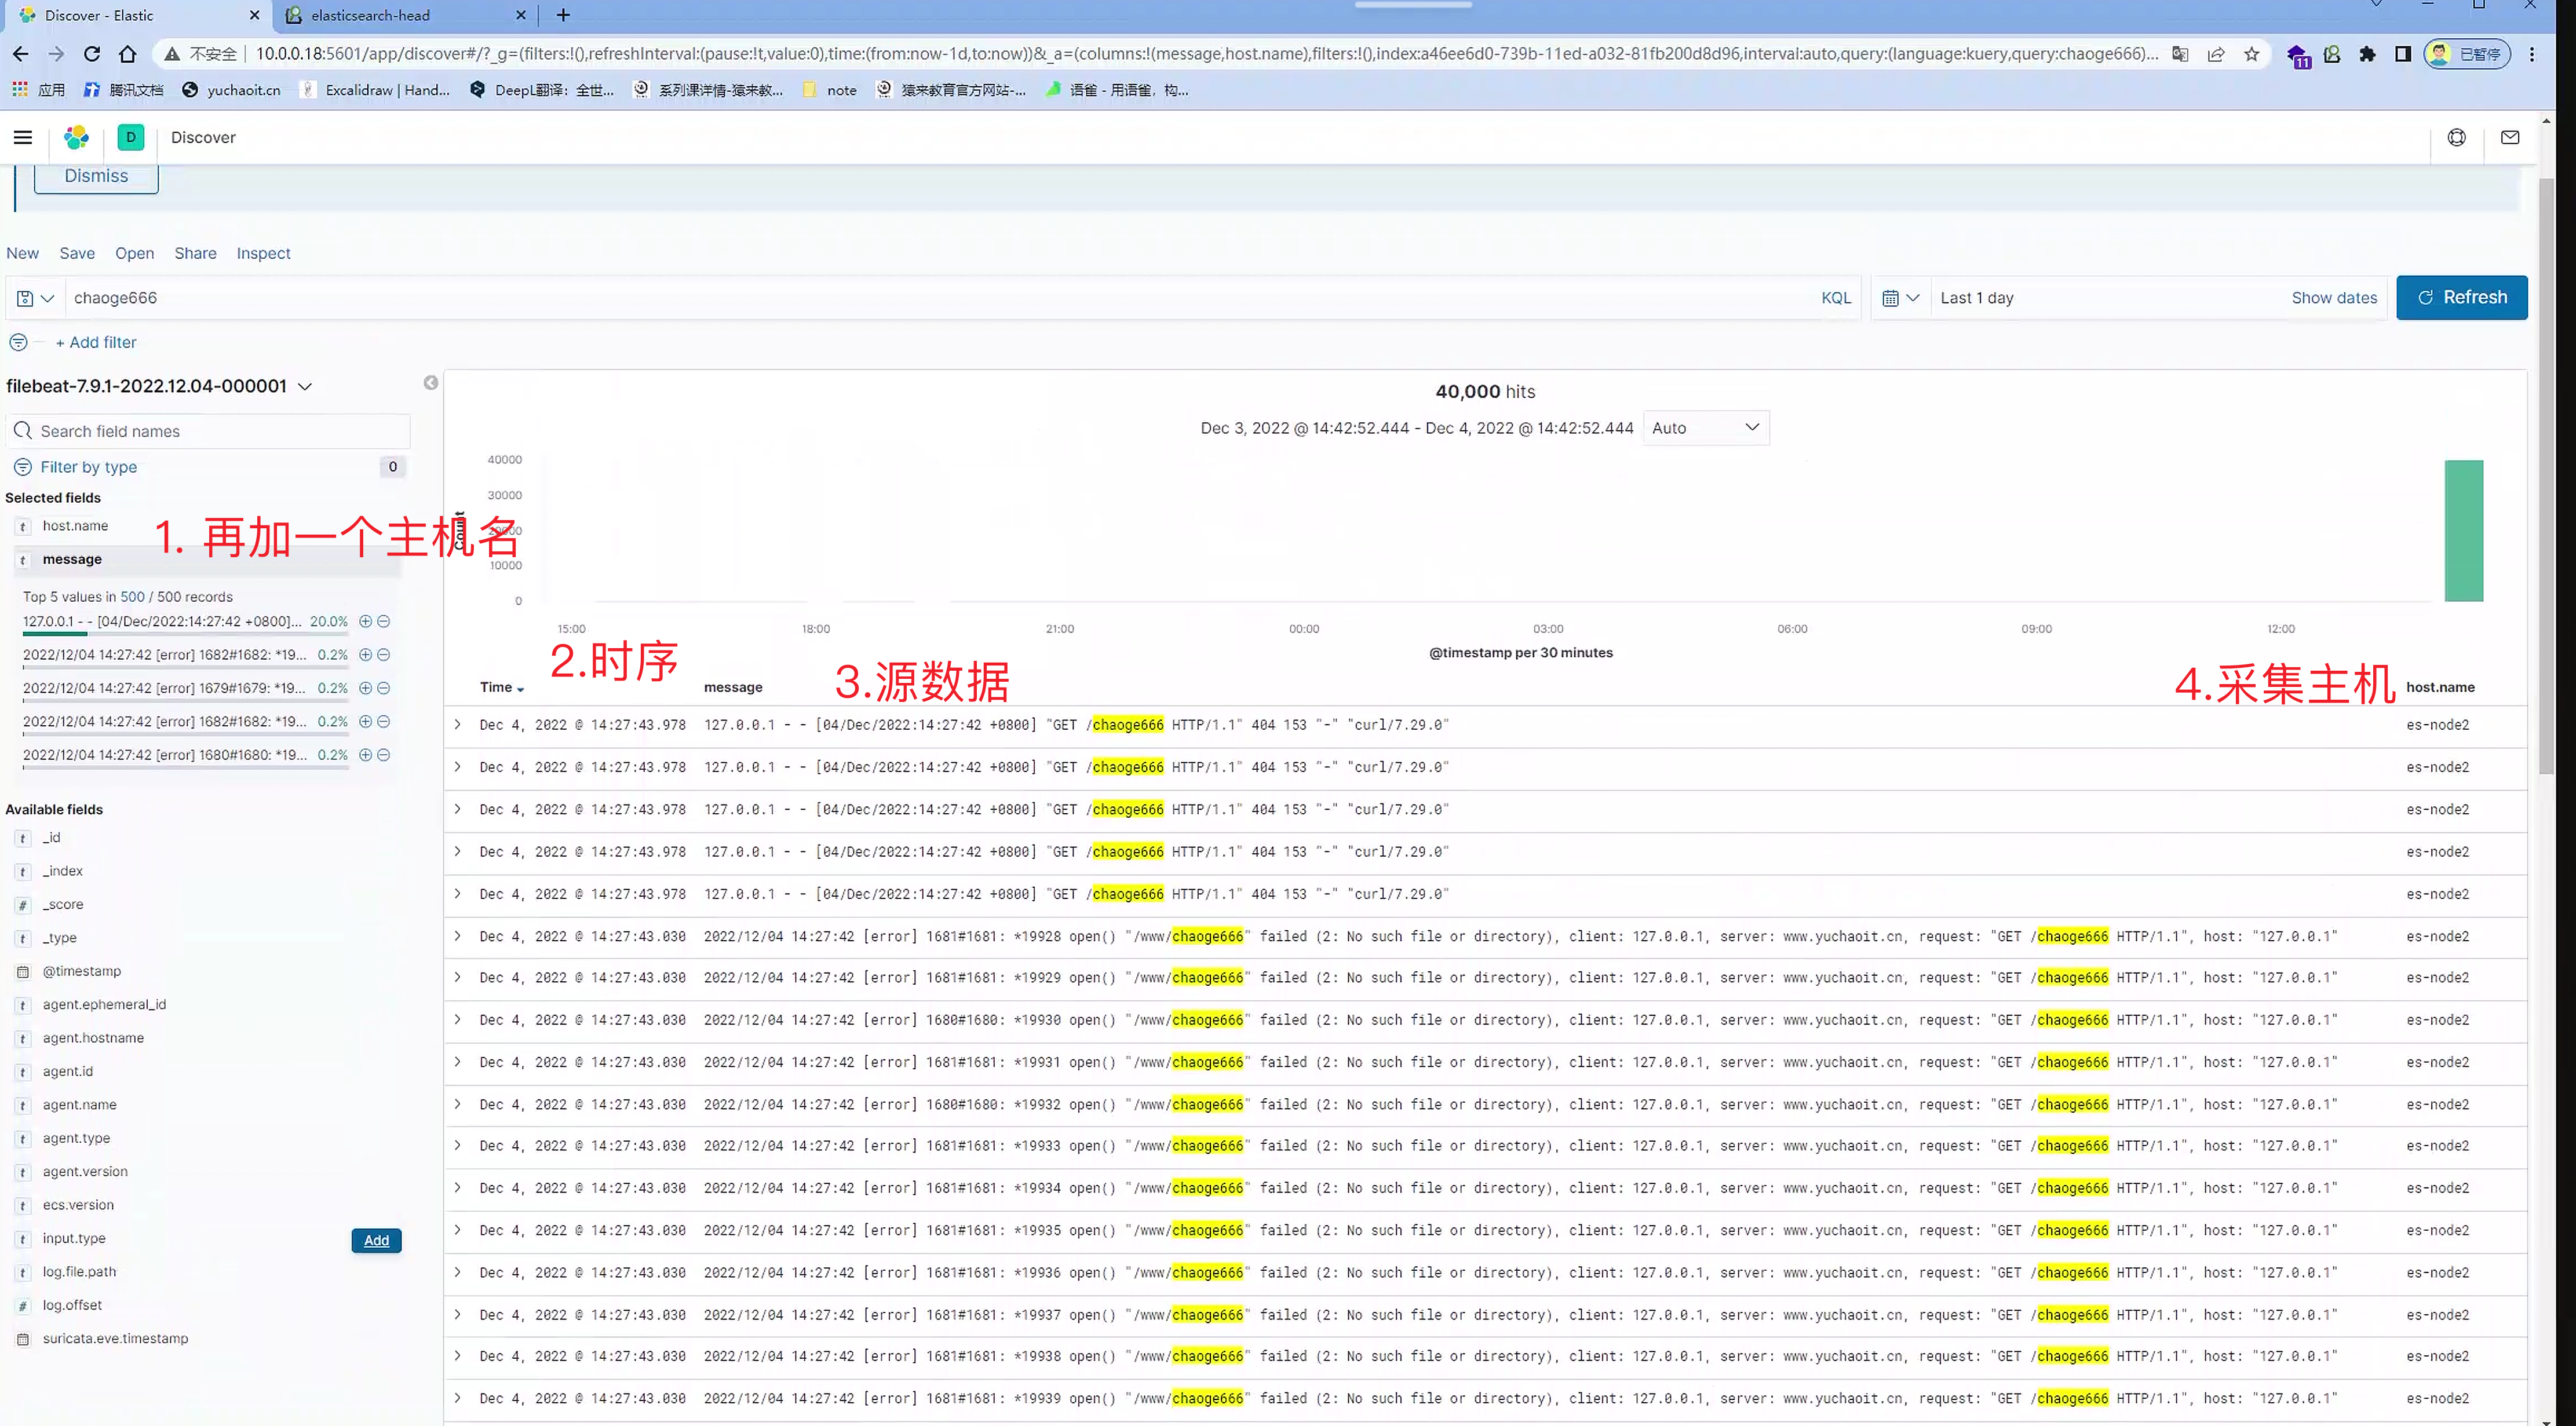The width and height of the screenshot is (2576, 1426).
Task: Open the saved query menu dropdown
Action: pyautogui.click(x=35, y=298)
